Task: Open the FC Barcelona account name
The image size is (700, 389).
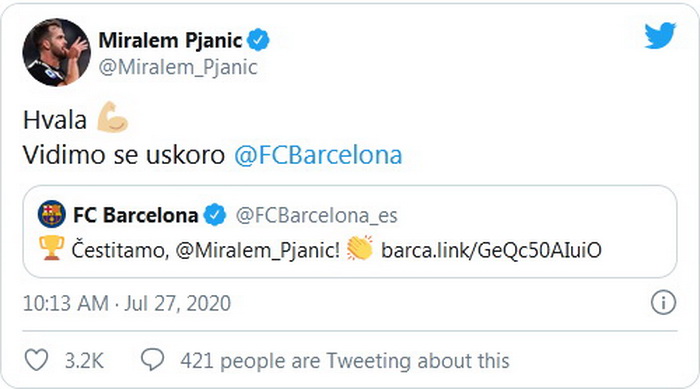Action: tap(136, 215)
